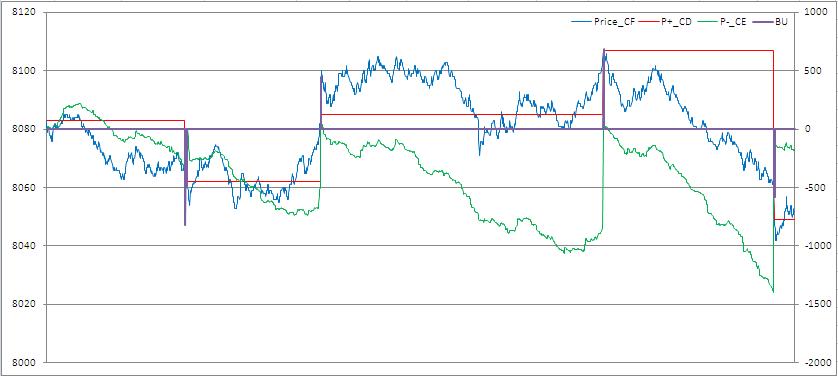The image size is (838, 376).
Task: Click the blue line key beside Price_CF
Action: click(x=582, y=22)
